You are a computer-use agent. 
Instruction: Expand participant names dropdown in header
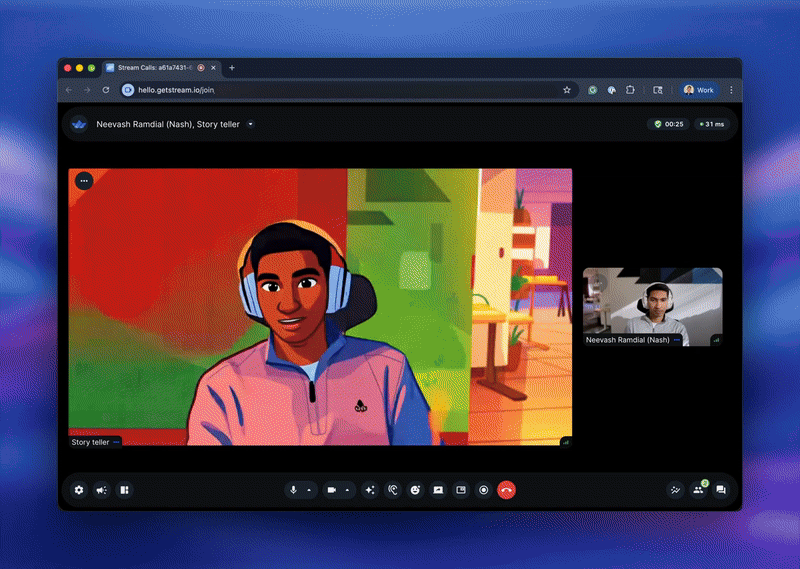[x=251, y=124]
